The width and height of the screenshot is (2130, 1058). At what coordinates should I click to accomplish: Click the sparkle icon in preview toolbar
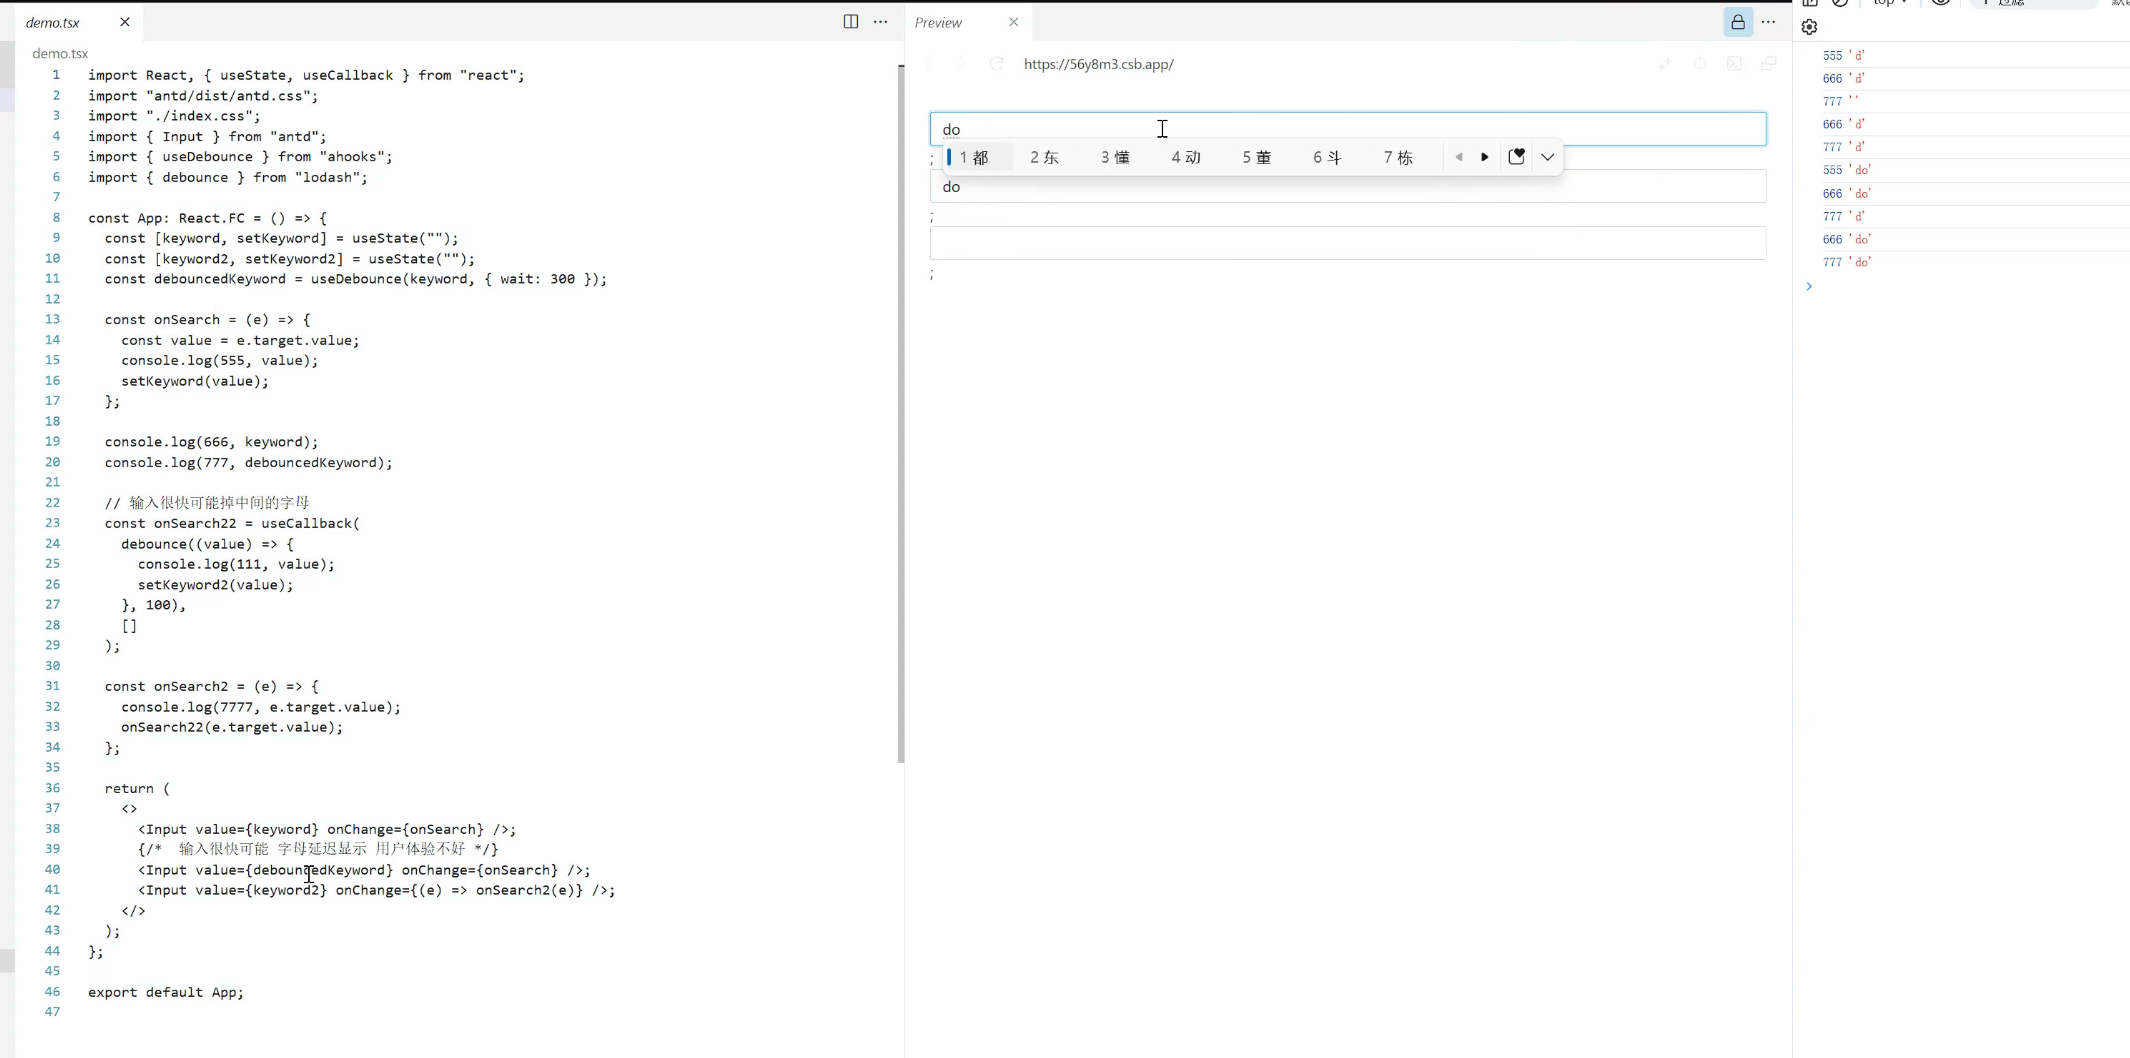click(1665, 64)
